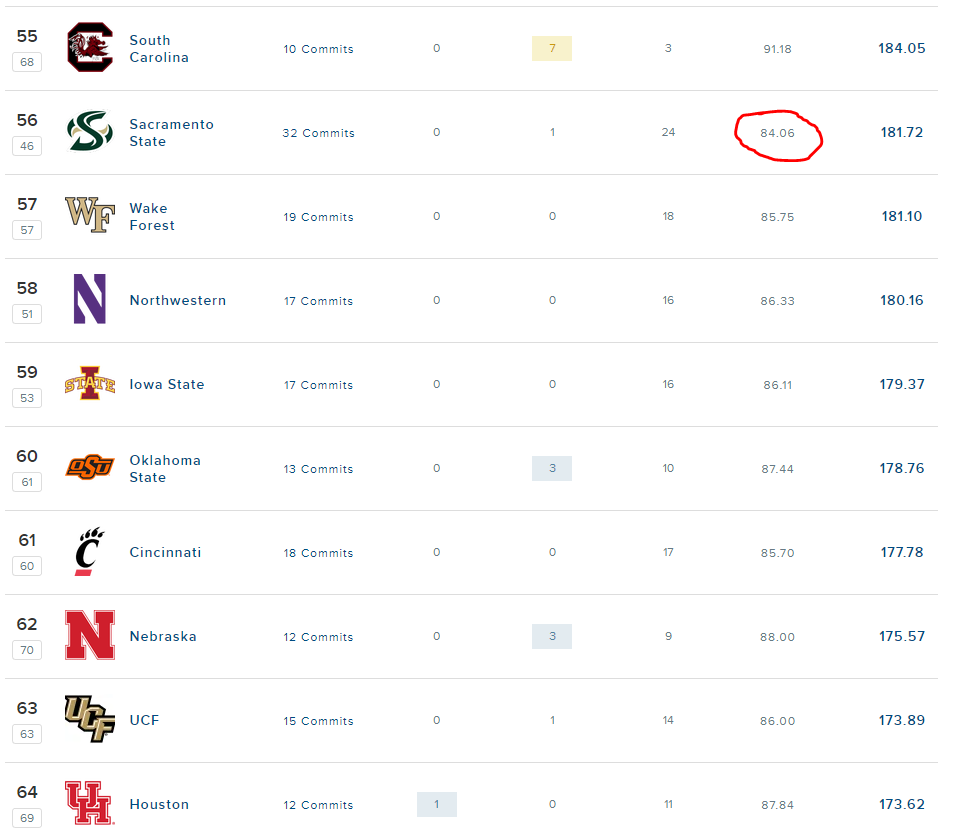Click the Cincinnati Bearcats logo

(89, 551)
